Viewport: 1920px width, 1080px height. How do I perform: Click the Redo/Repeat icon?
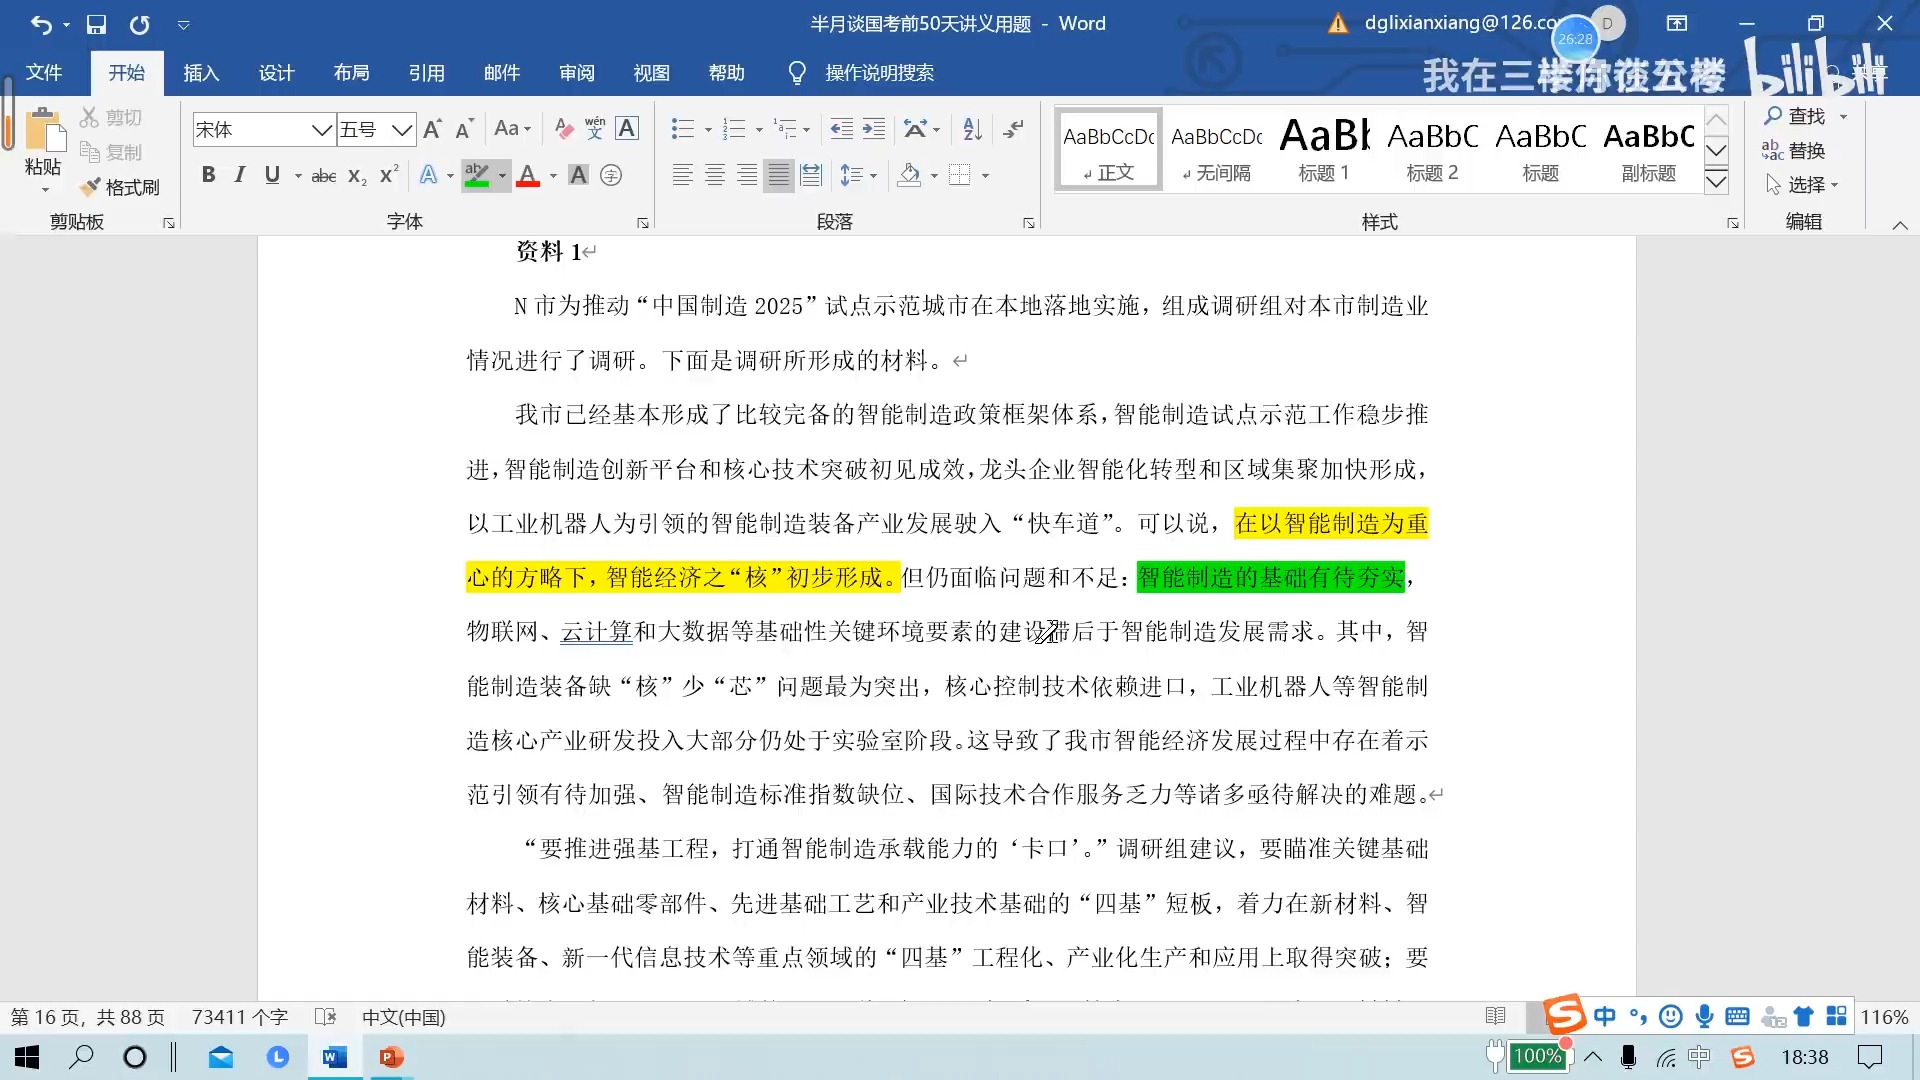139,24
